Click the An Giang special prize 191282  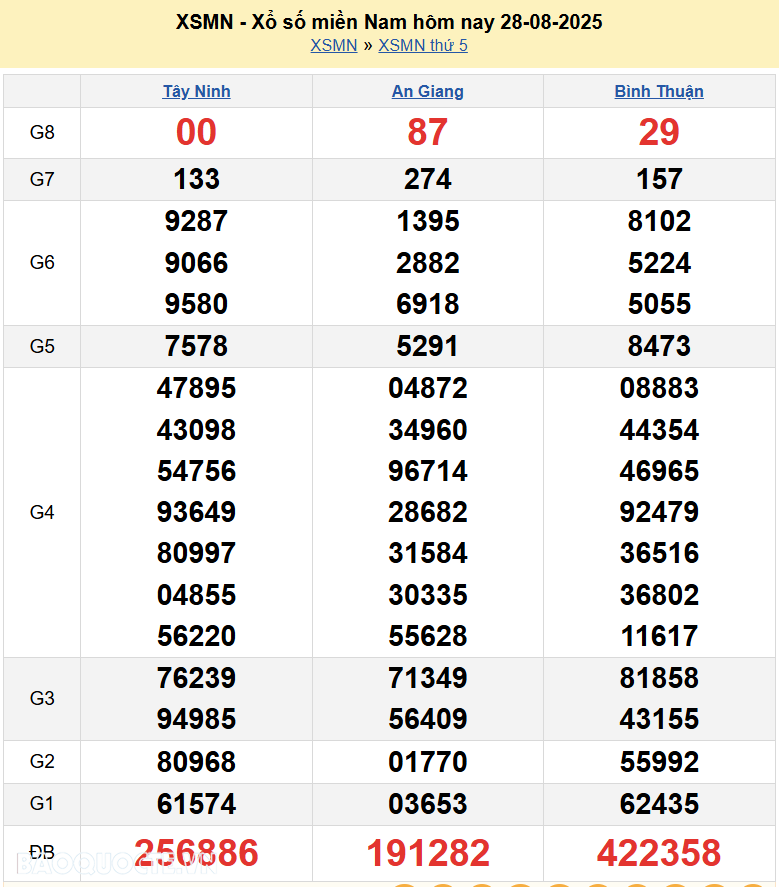(427, 853)
